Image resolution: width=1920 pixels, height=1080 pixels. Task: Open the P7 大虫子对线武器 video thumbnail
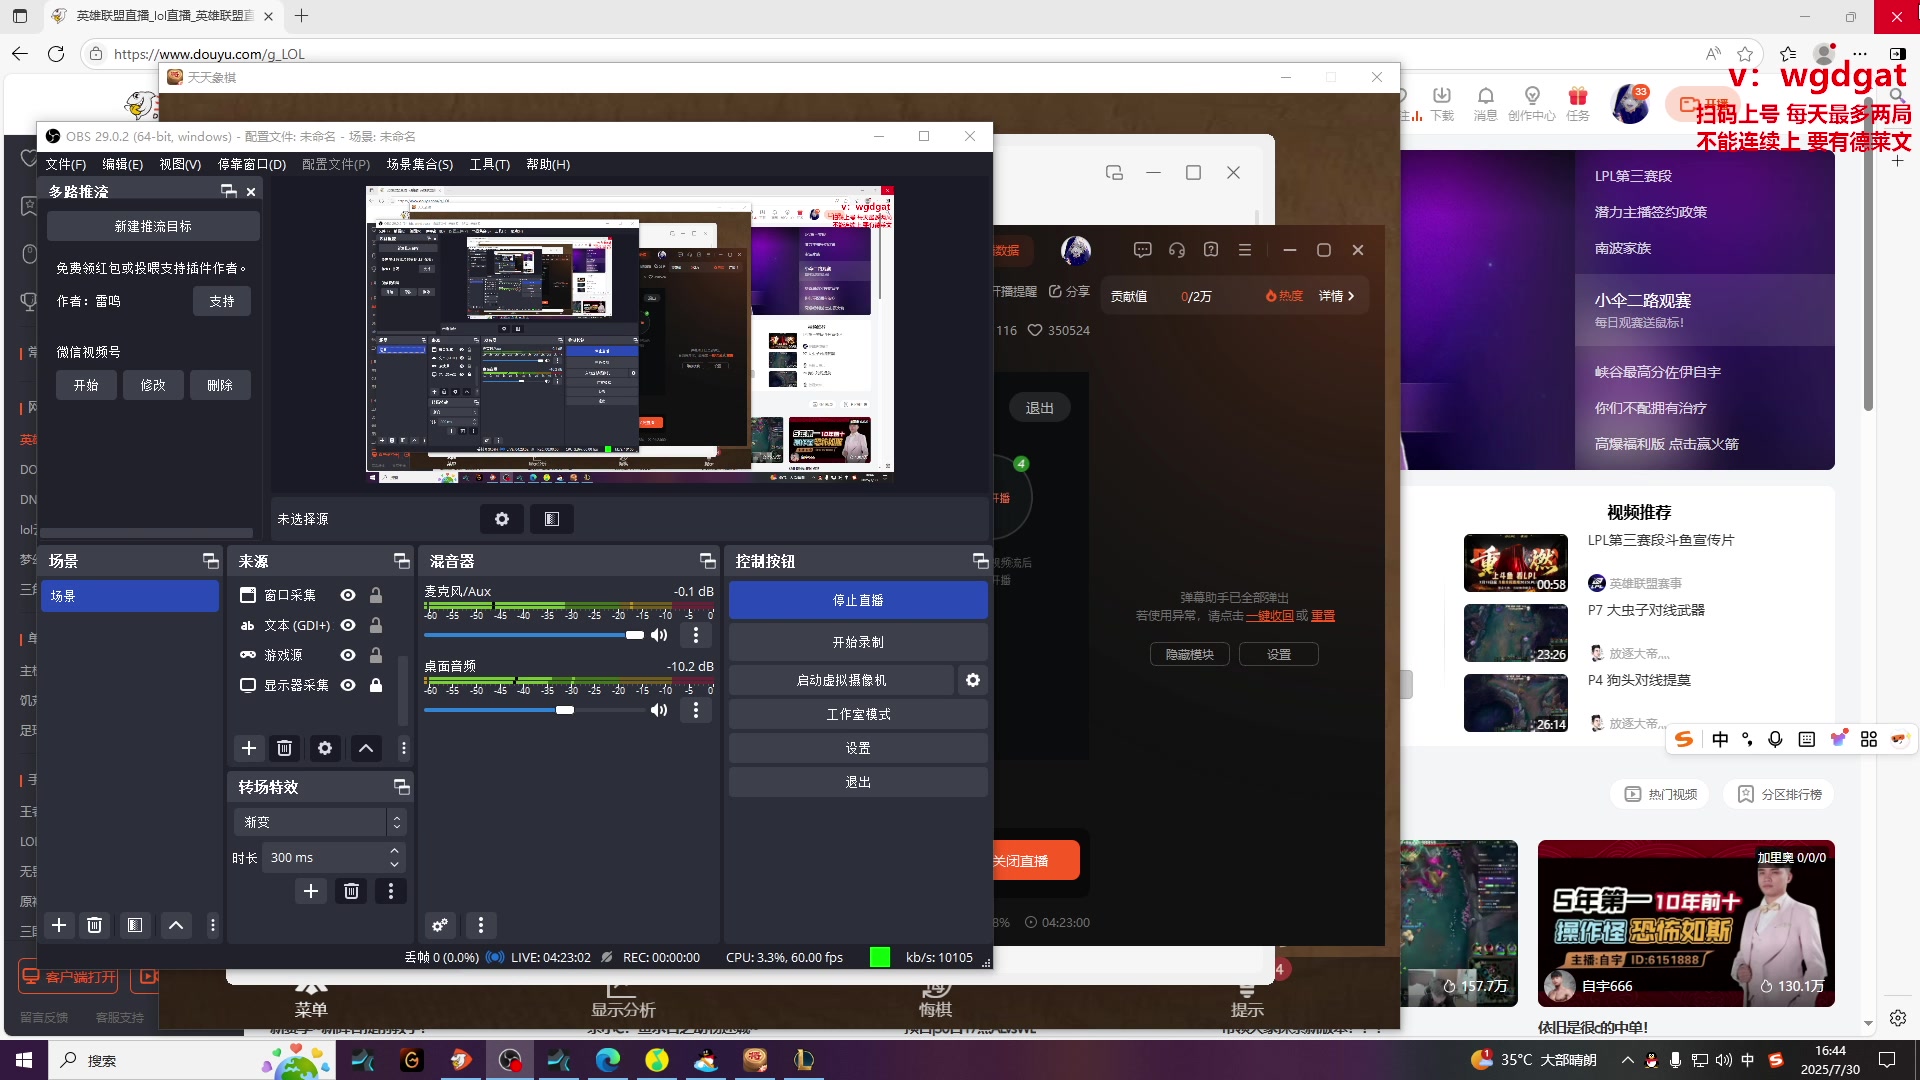pyautogui.click(x=1516, y=633)
